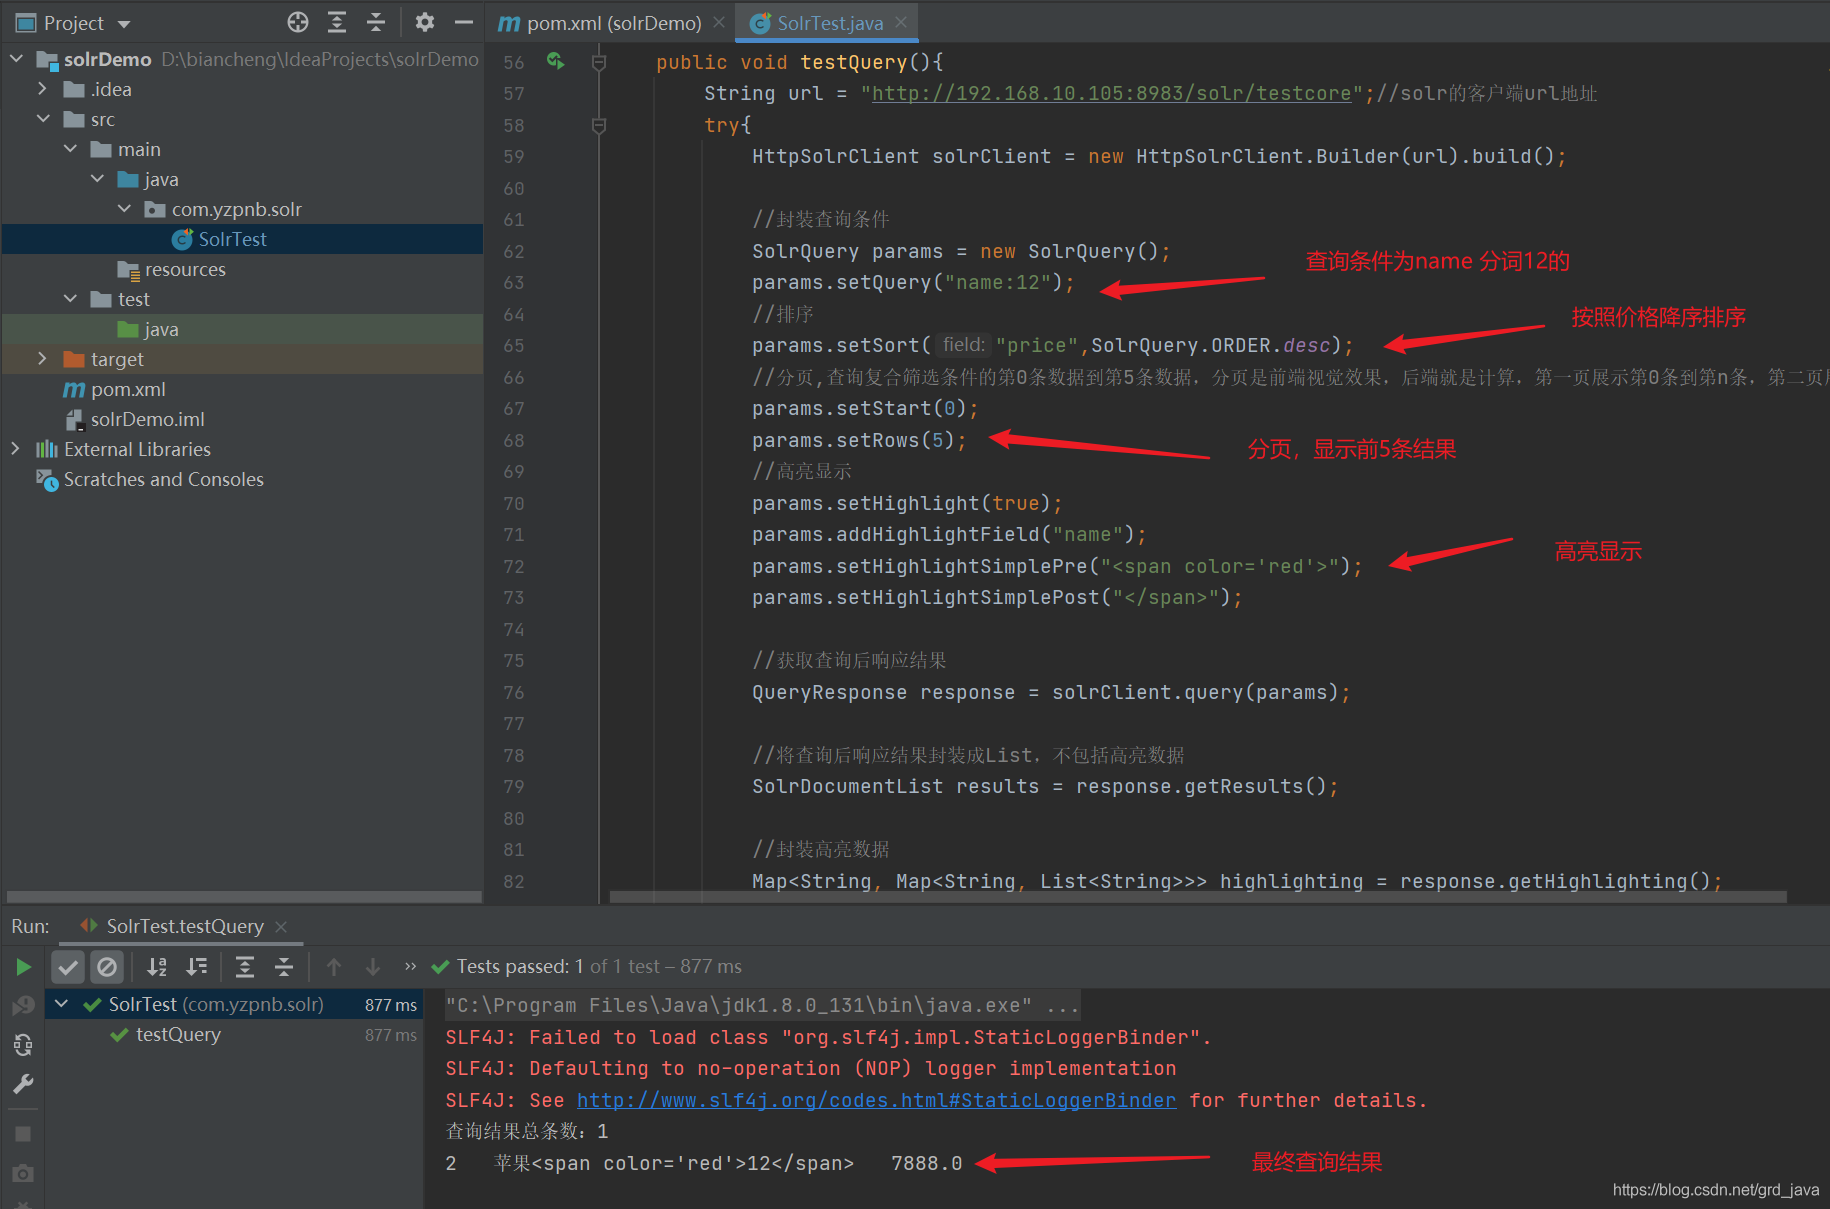This screenshot has height=1209, width=1830.
Task: Click the Tests passed status text
Action: 599,966
